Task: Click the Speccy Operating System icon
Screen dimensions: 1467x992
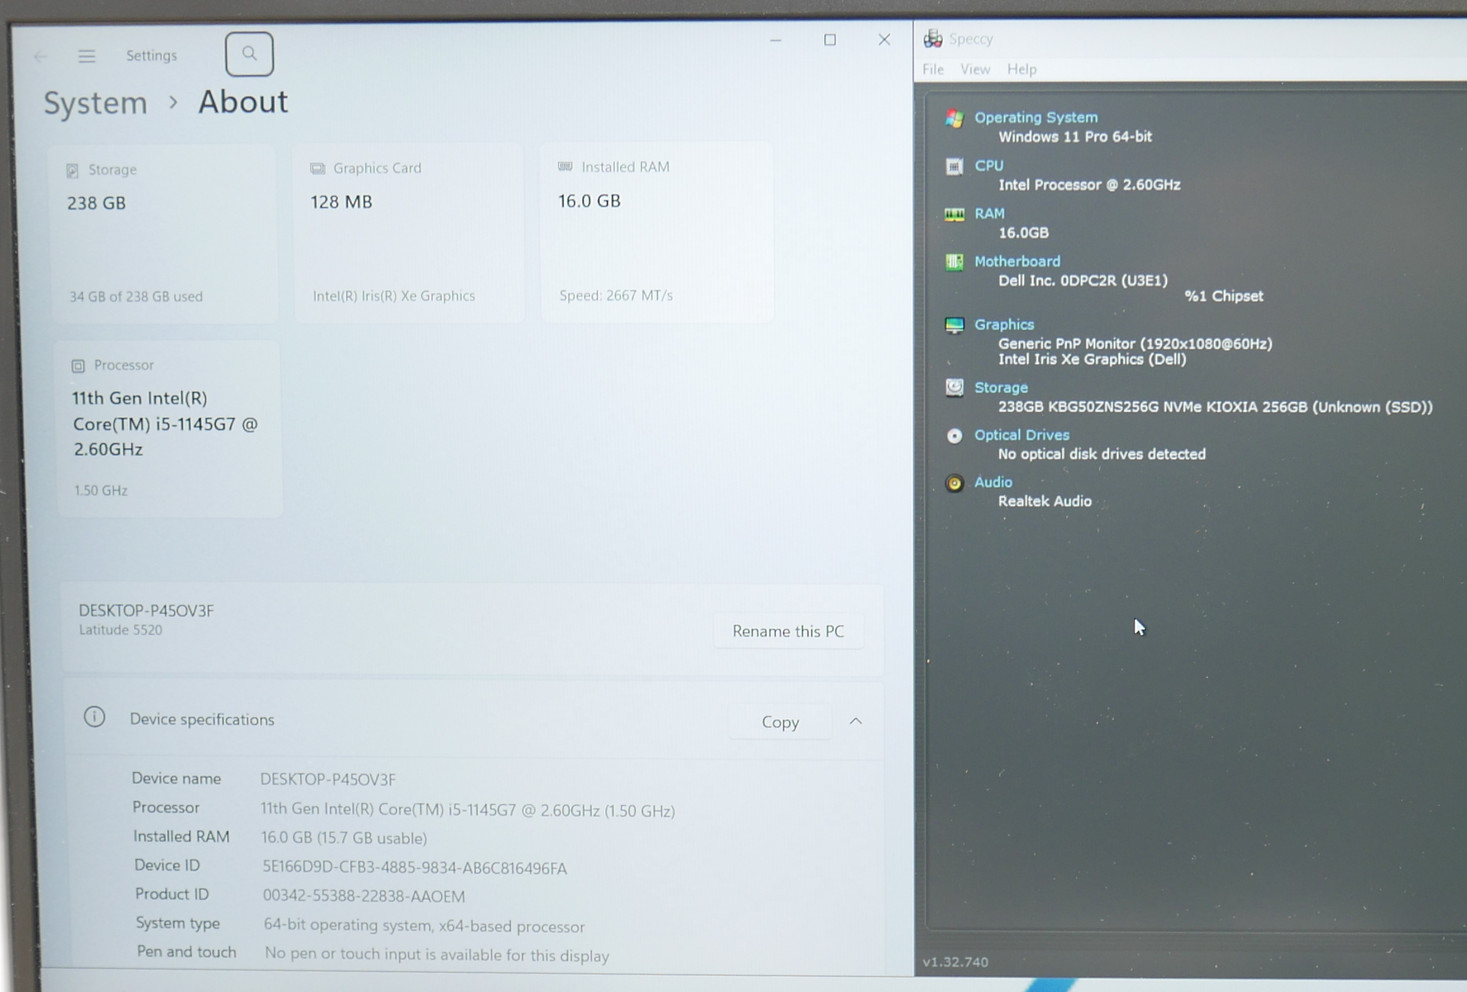Action: coord(954,119)
